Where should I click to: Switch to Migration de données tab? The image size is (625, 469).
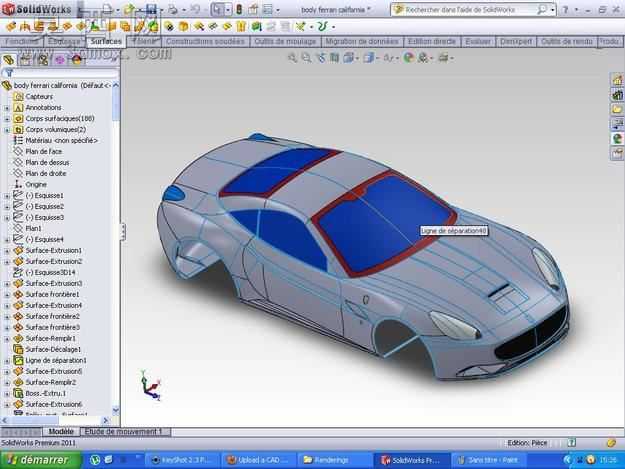(362, 41)
